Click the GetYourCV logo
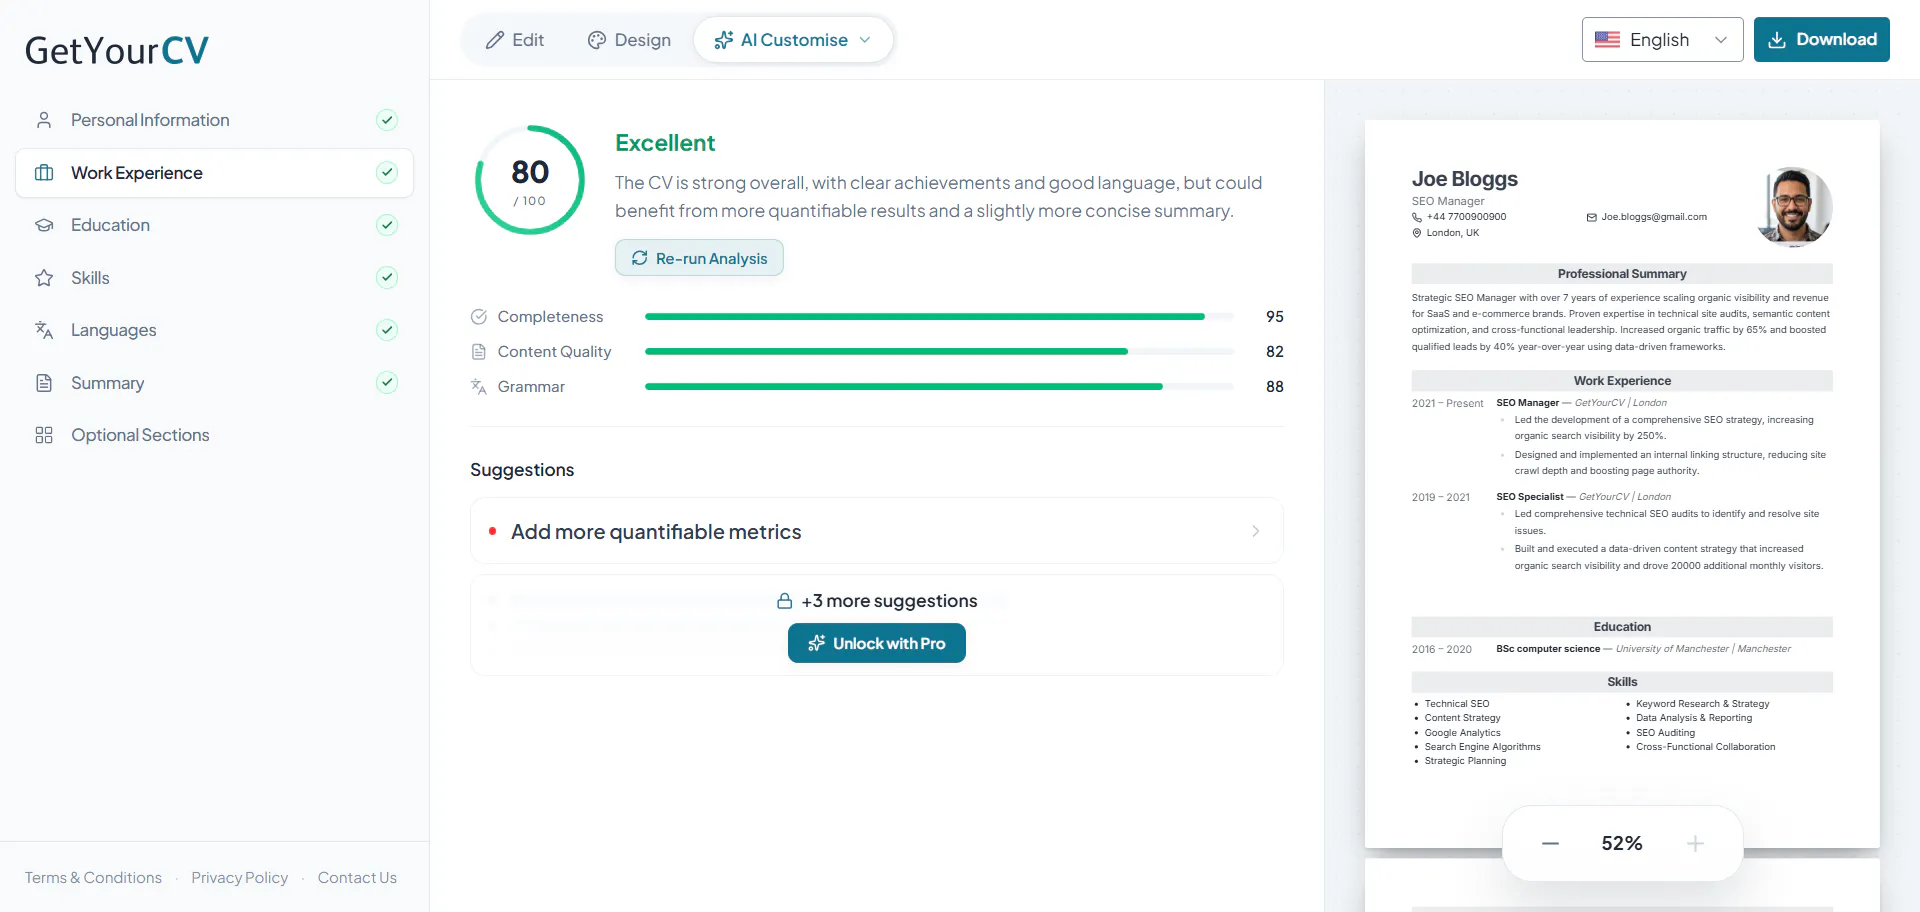 [117, 50]
